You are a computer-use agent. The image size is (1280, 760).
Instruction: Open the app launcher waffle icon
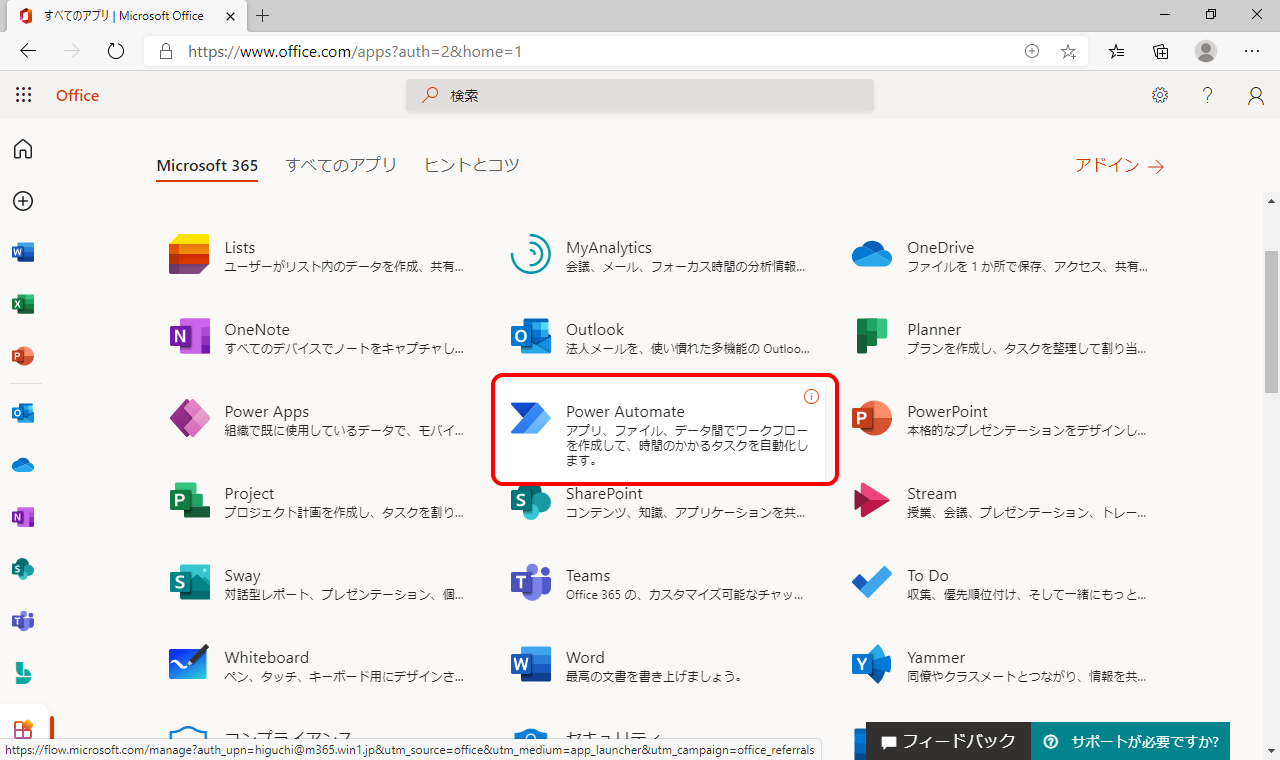(x=23, y=95)
